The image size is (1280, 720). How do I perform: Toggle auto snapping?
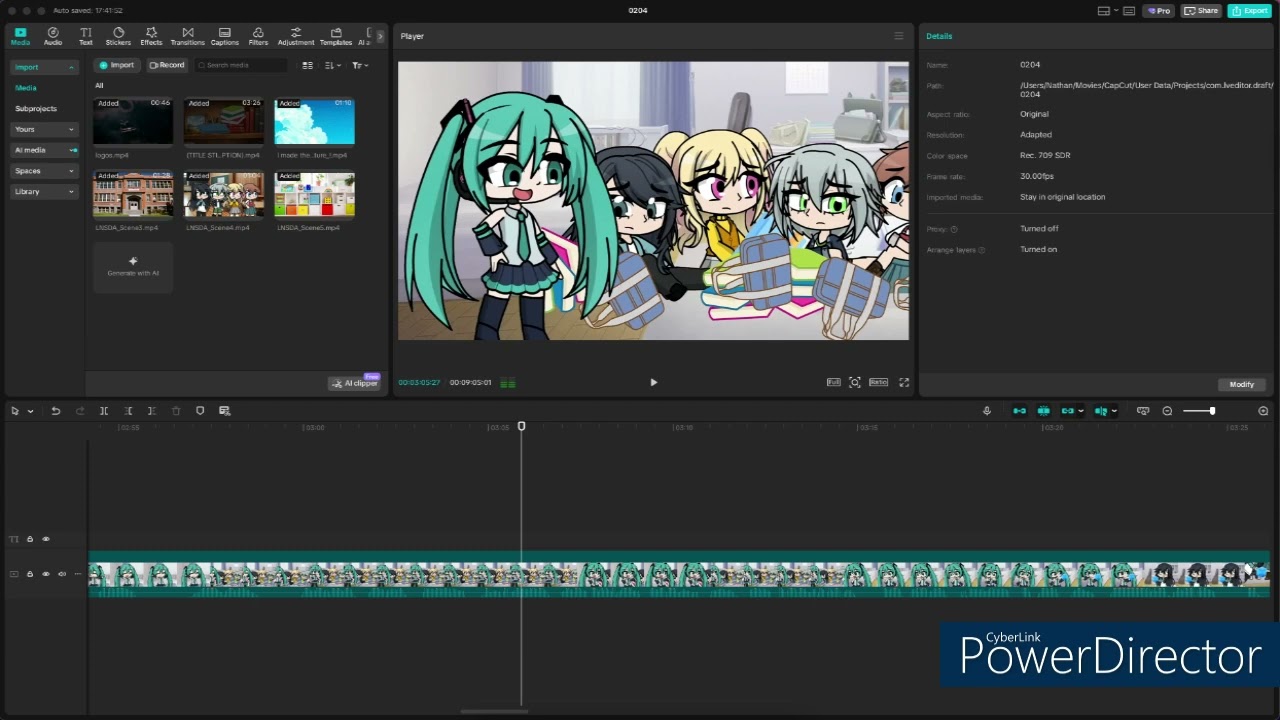pyautogui.click(x=1043, y=411)
